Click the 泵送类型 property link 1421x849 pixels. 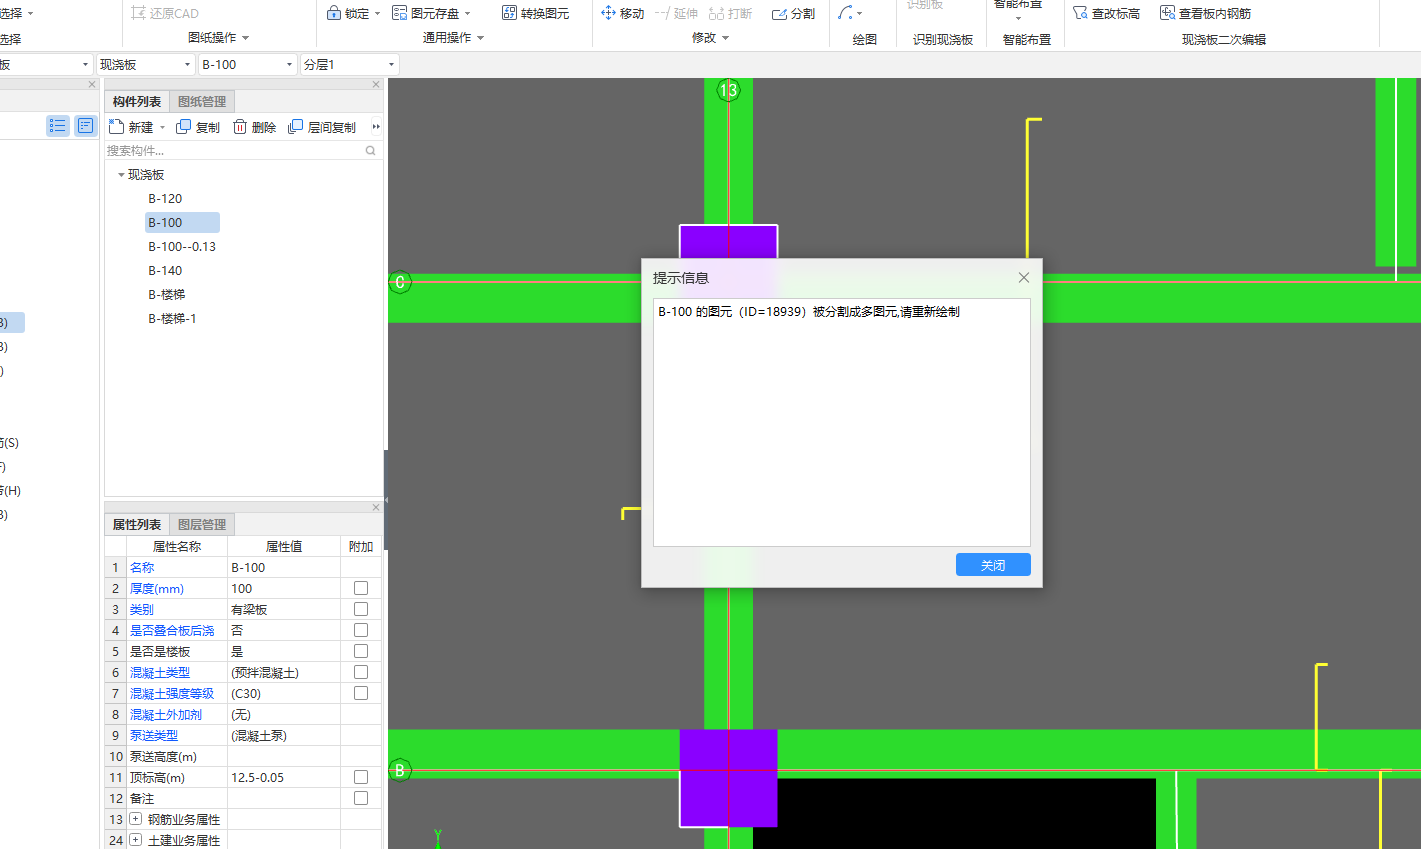pyautogui.click(x=154, y=735)
